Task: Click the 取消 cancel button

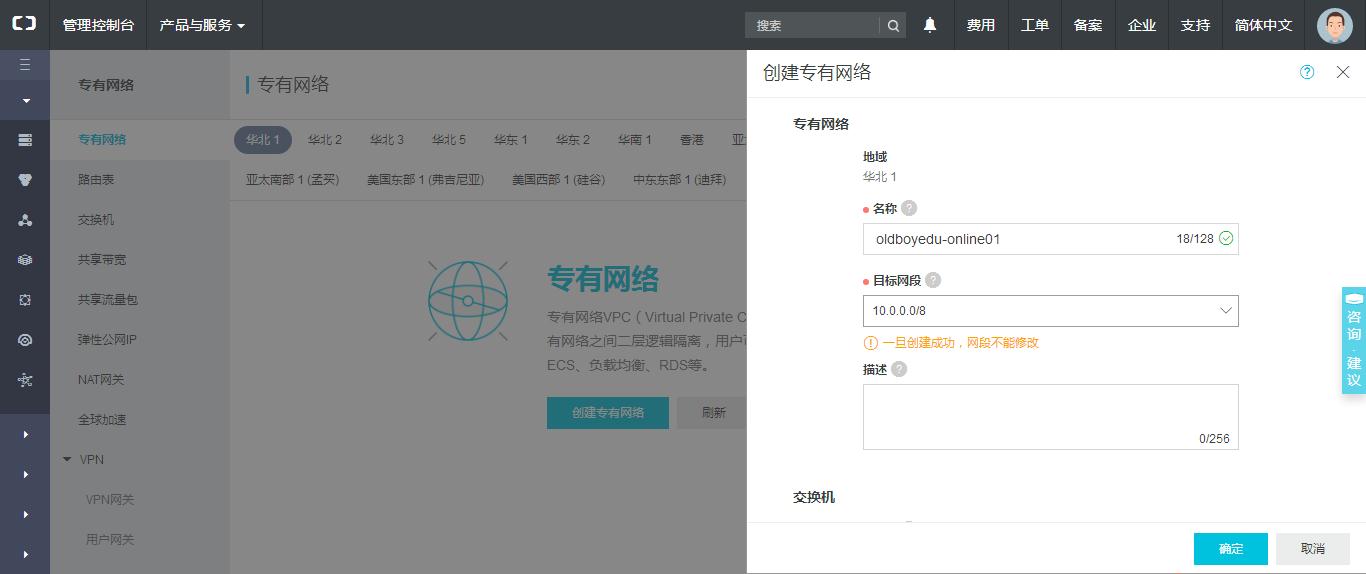Action: click(1312, 549)
